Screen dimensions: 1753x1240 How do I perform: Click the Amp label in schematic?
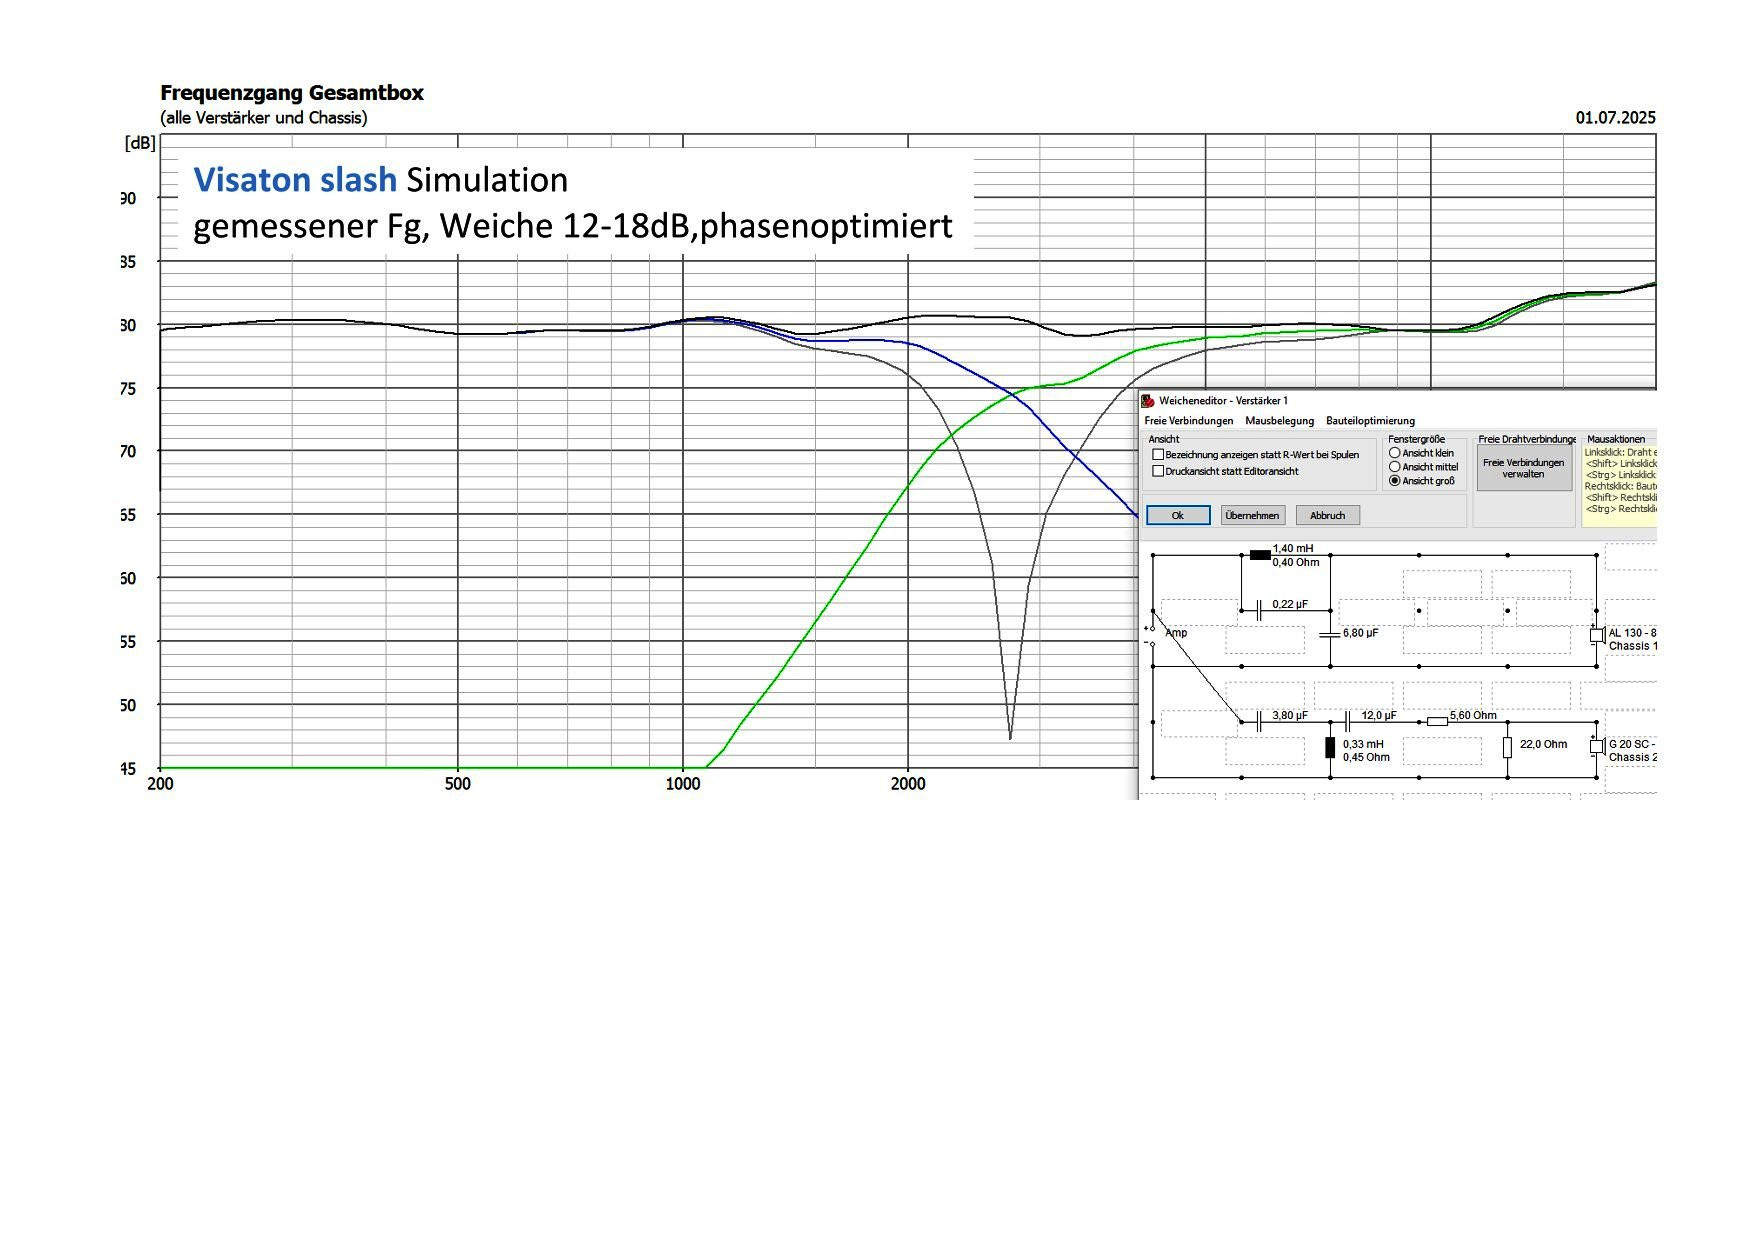click(1176, 632)
